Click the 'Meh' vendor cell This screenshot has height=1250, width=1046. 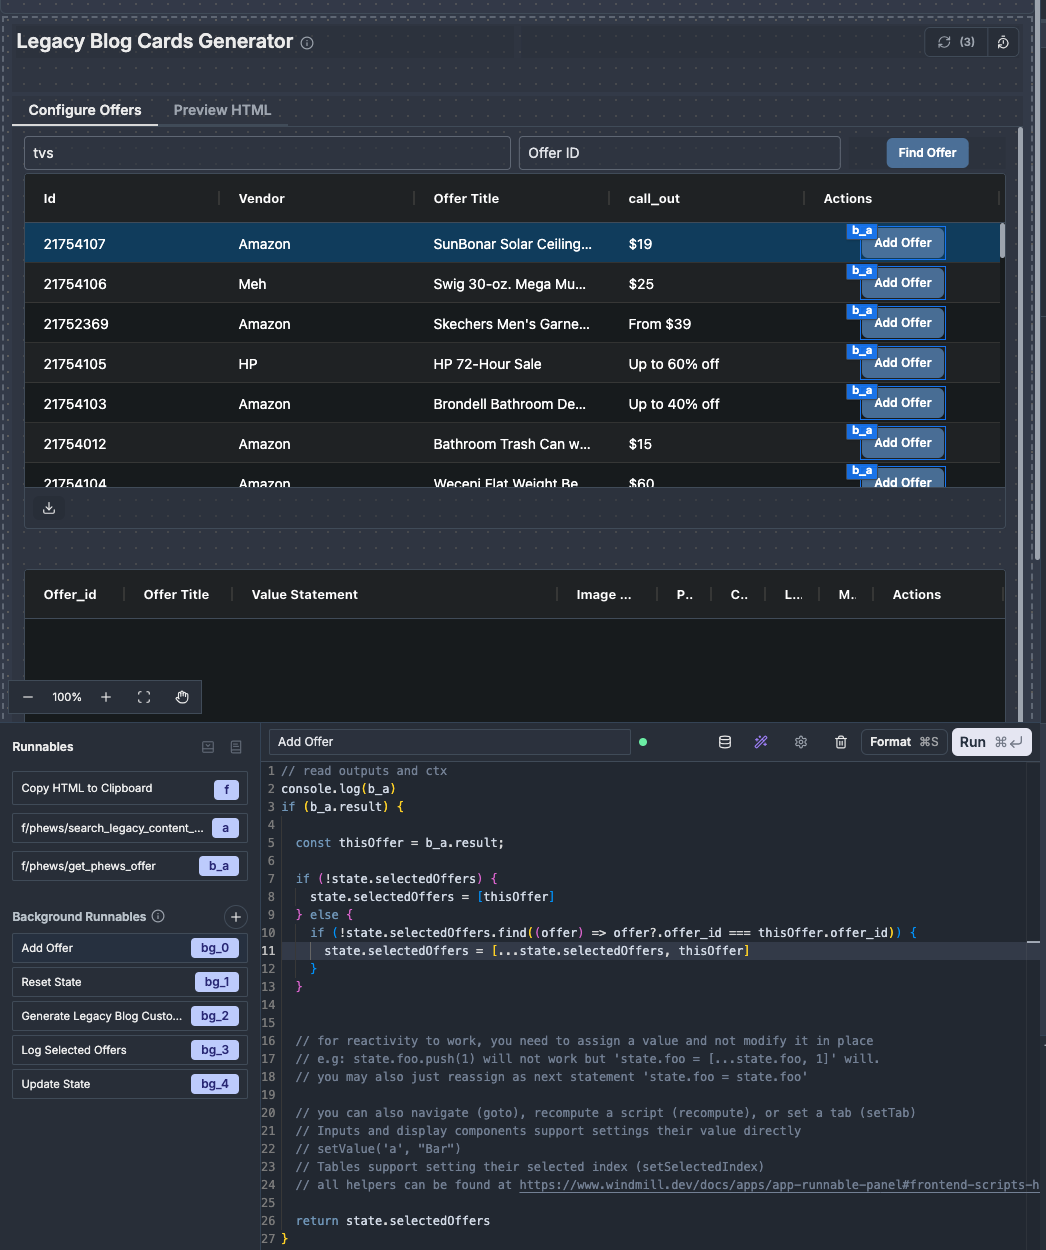(x=317, y=284)
